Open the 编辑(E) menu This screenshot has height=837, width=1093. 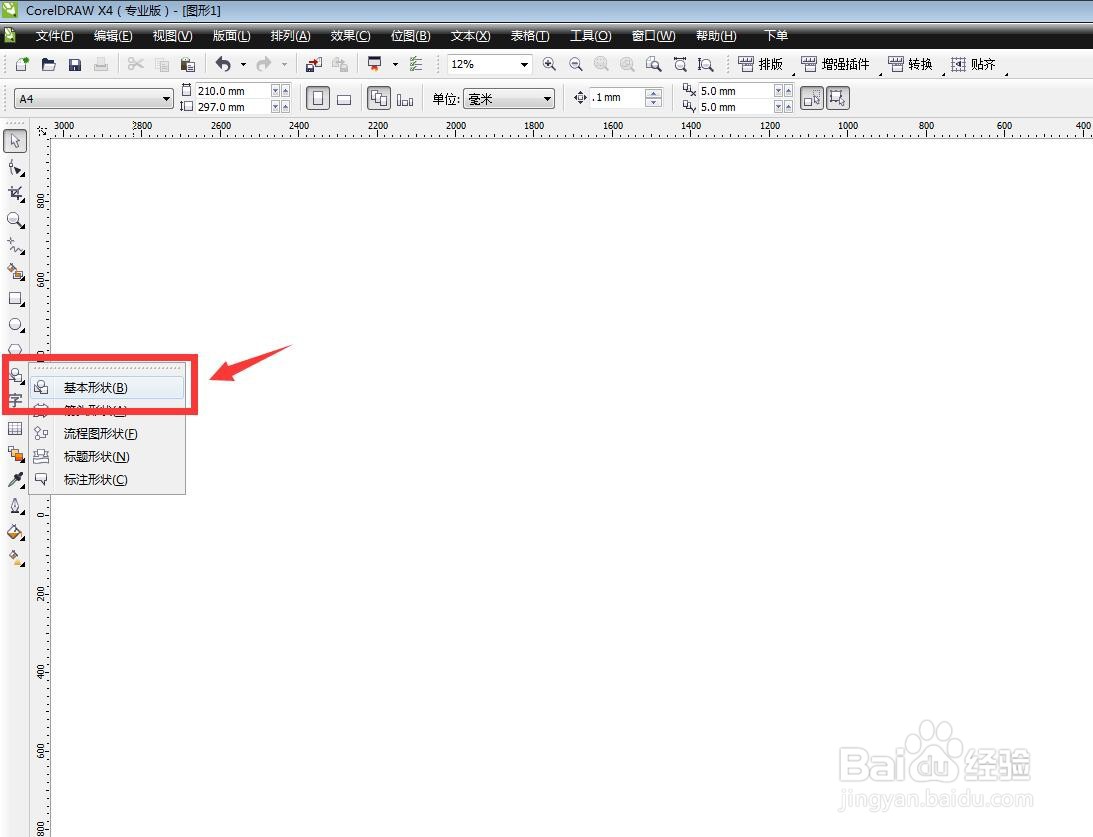tap(113, 36)
